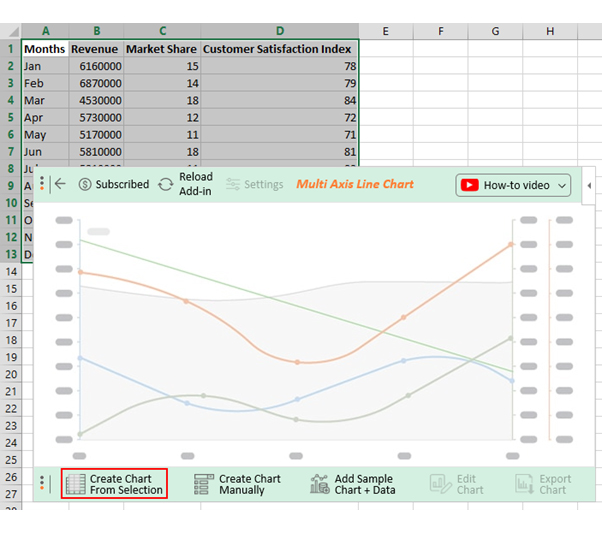Click the Subscribed dollar icon
This screenshot has height=533, width=602.
pos(85,184)
